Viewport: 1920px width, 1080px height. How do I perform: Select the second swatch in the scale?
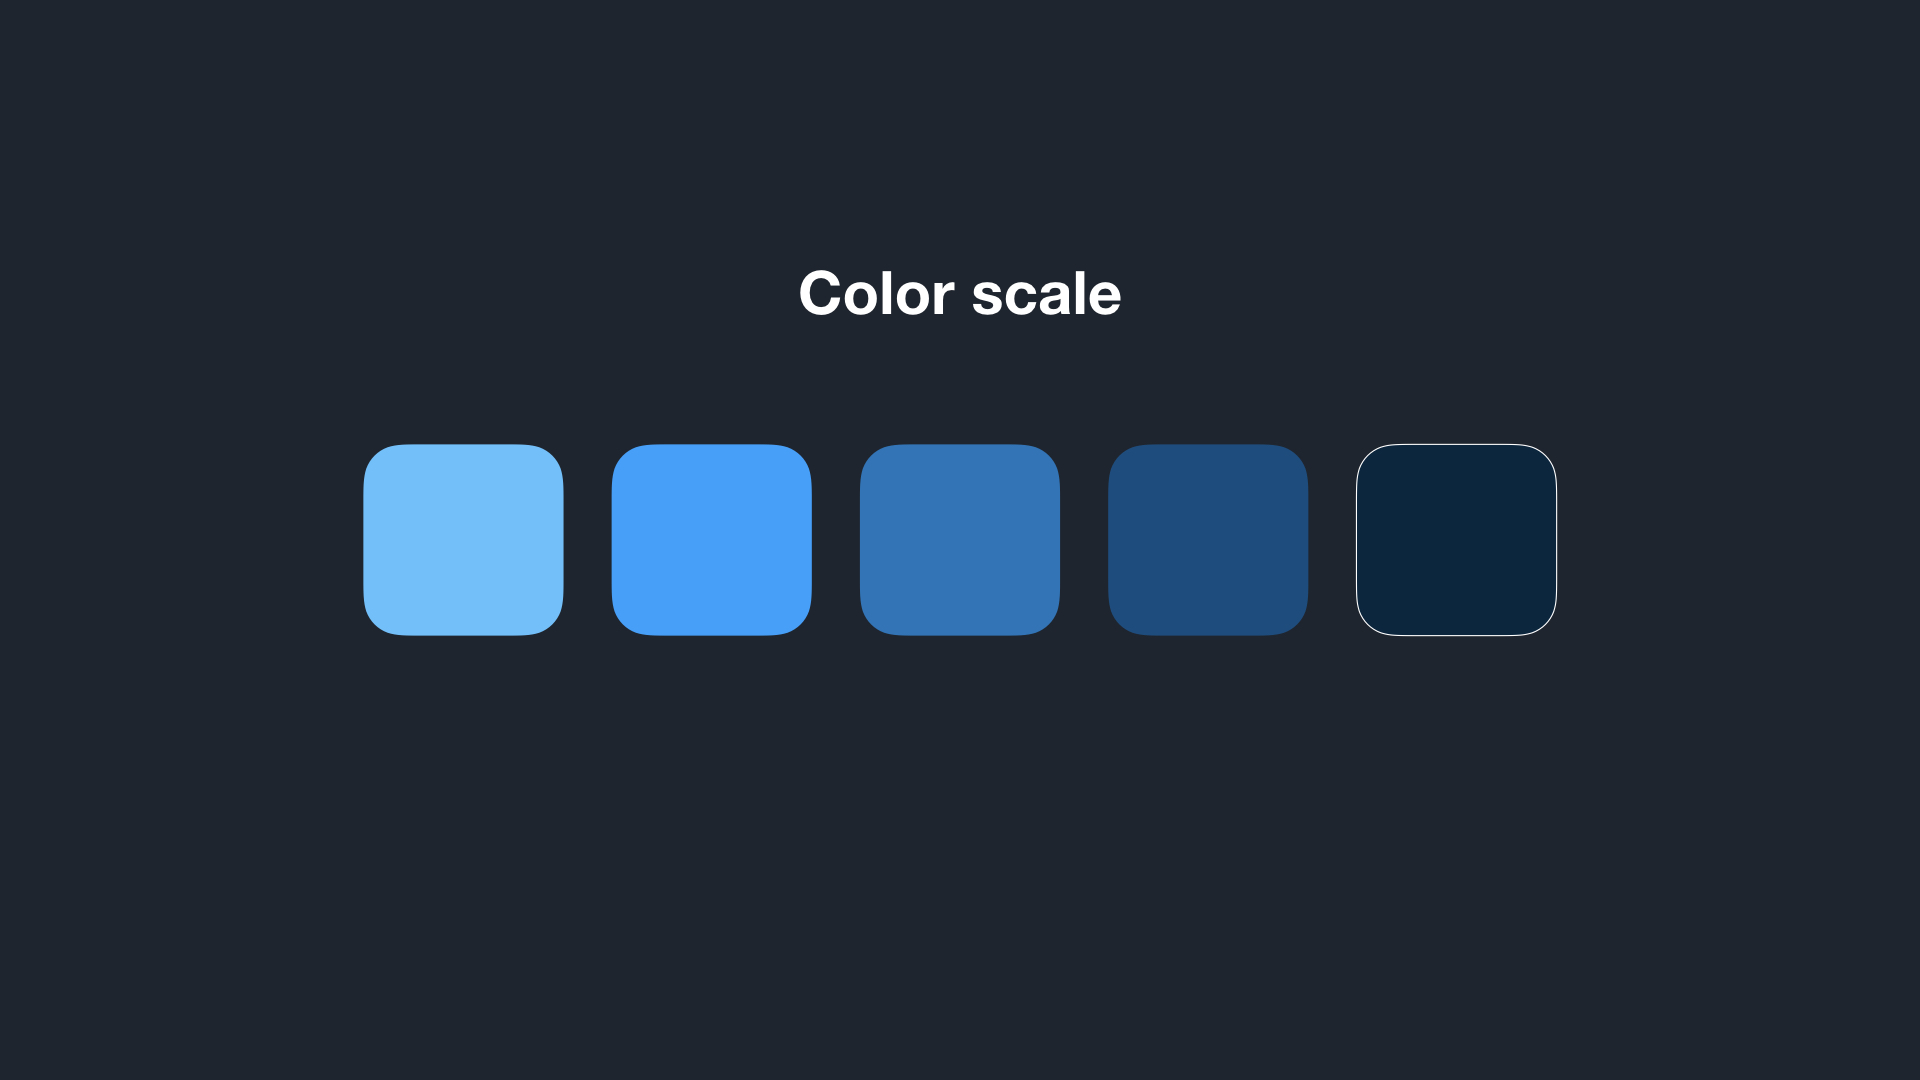click(711, 540)
